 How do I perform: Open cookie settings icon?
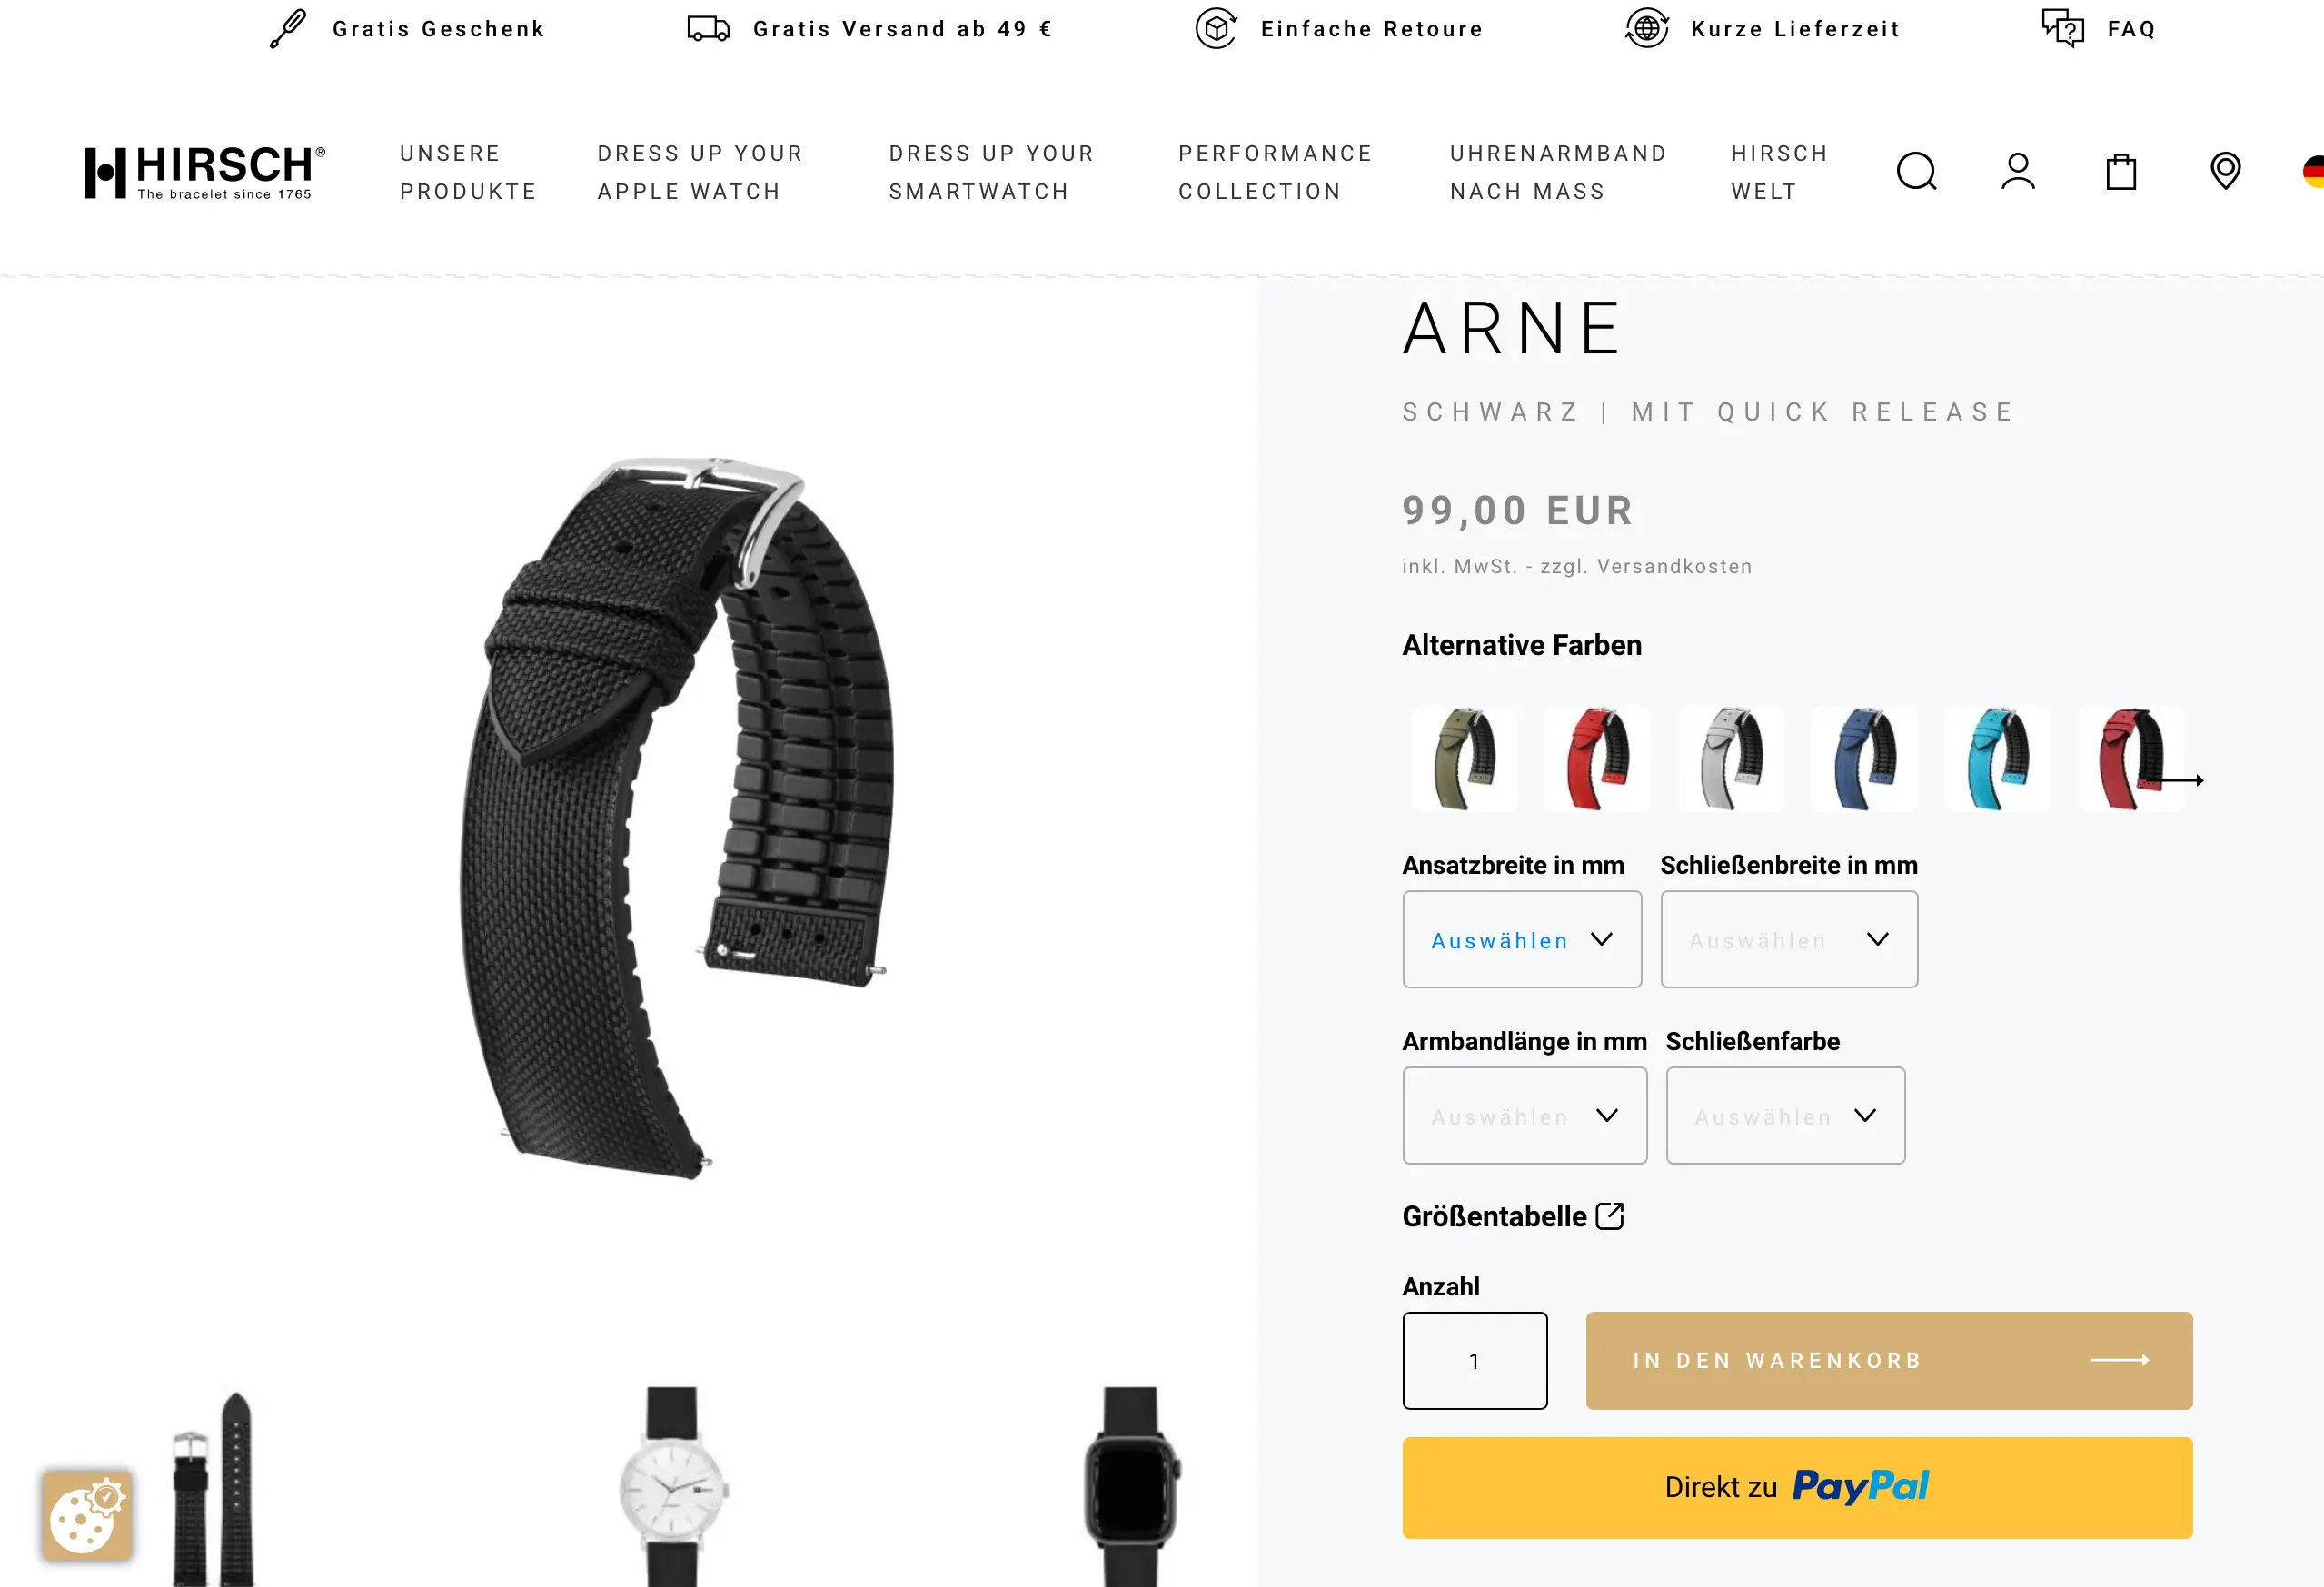87,1515
